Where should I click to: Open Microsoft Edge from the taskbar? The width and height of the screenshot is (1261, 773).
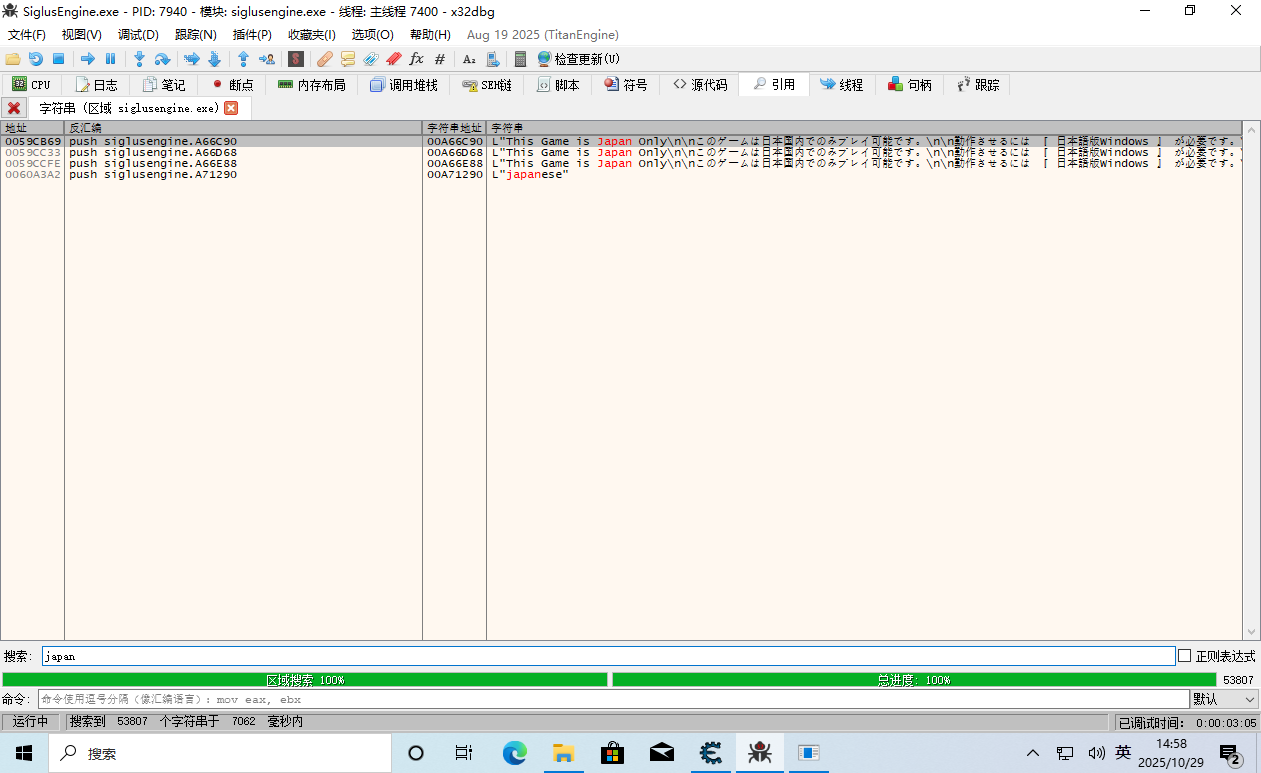tap(514, 753)
